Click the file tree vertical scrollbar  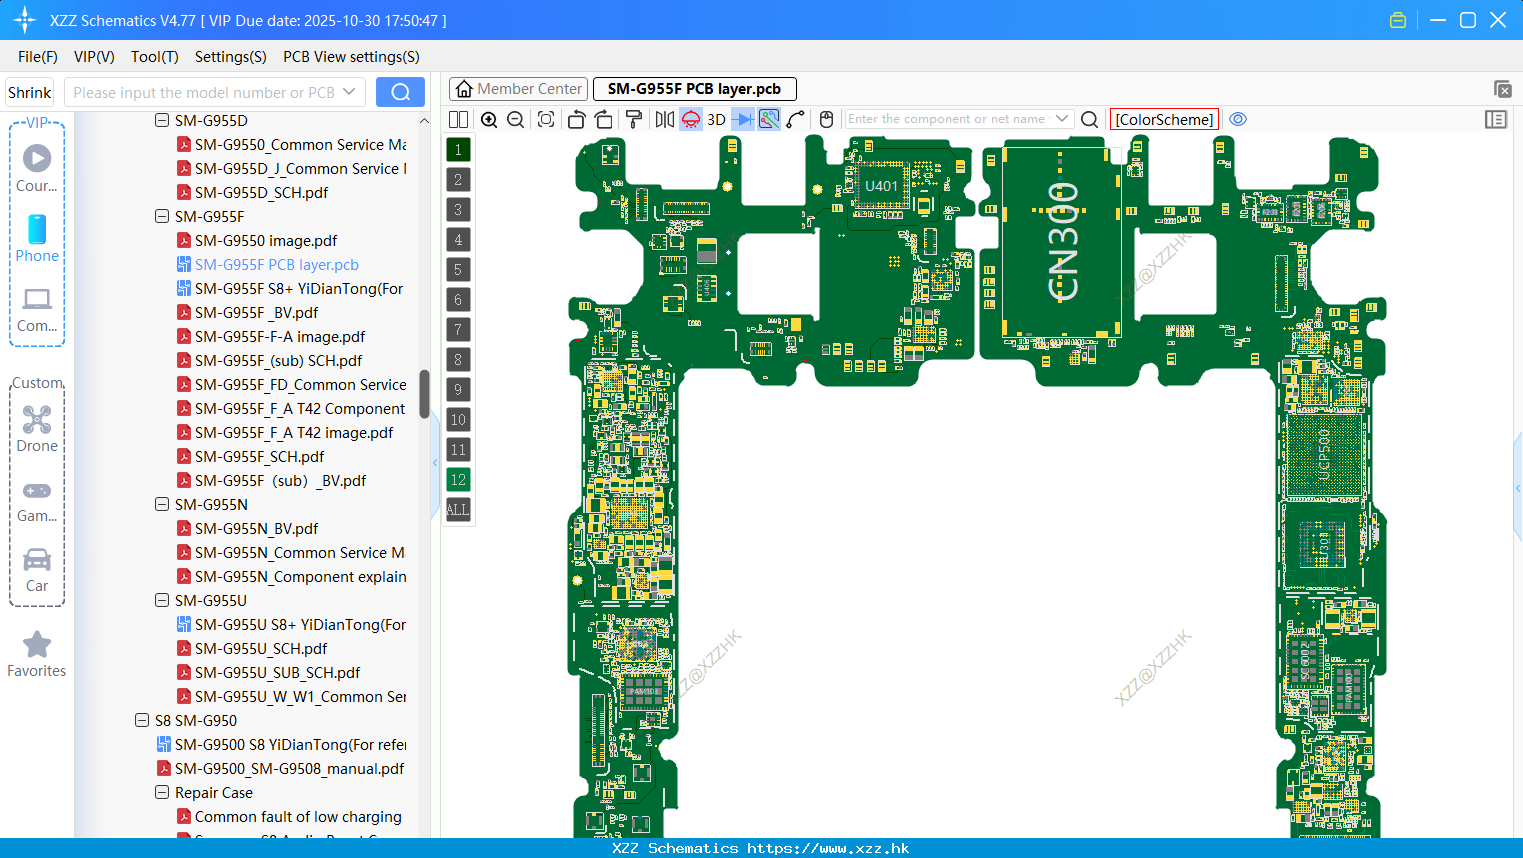pyautogui.click(x=424, y=394)
